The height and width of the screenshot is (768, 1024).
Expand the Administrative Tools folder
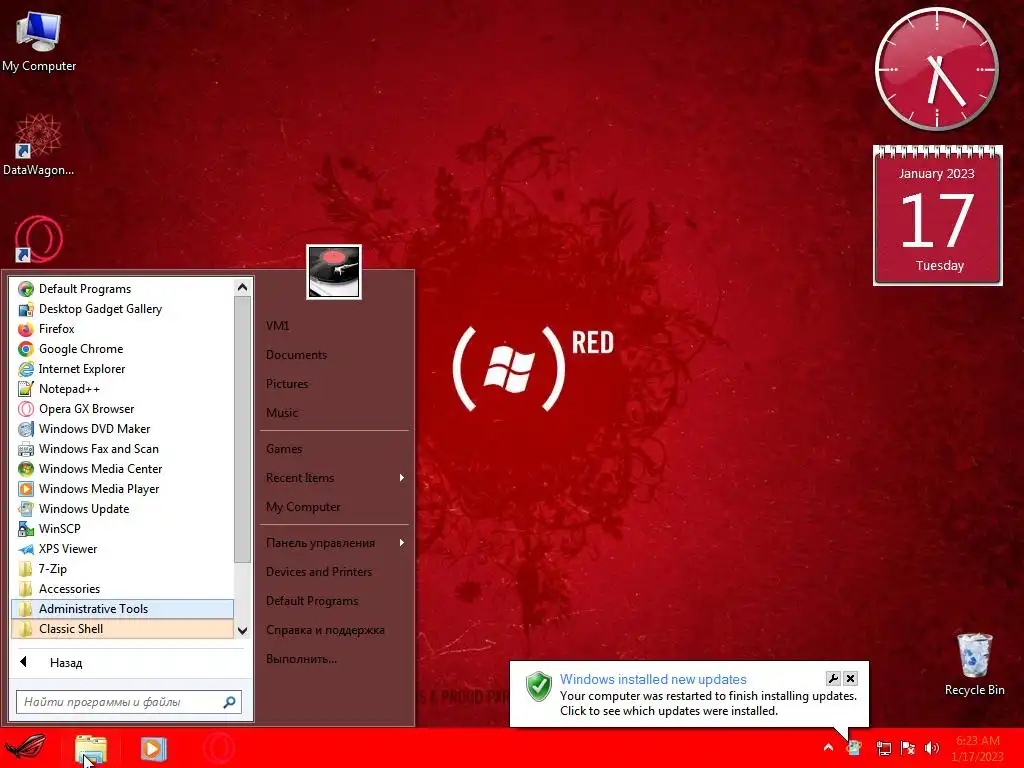pos(122,609)
